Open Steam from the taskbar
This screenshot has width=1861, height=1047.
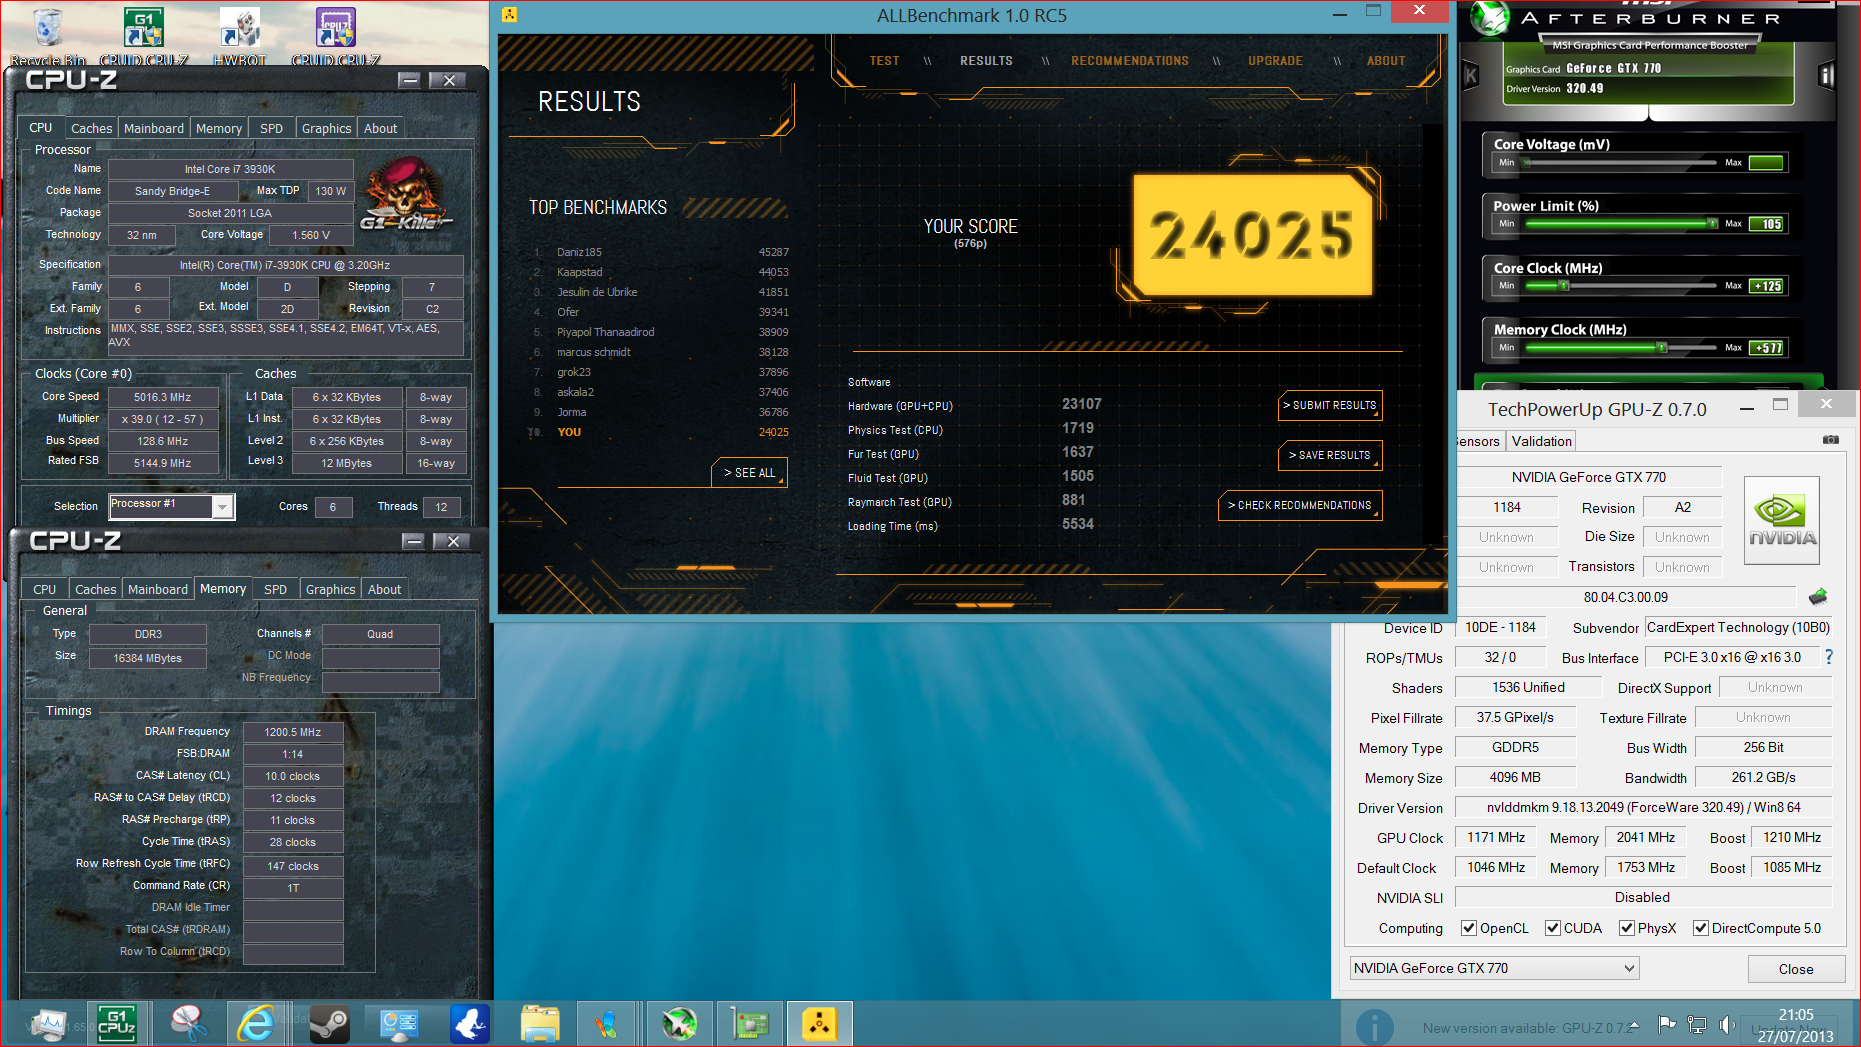(x=329, y=1024)
